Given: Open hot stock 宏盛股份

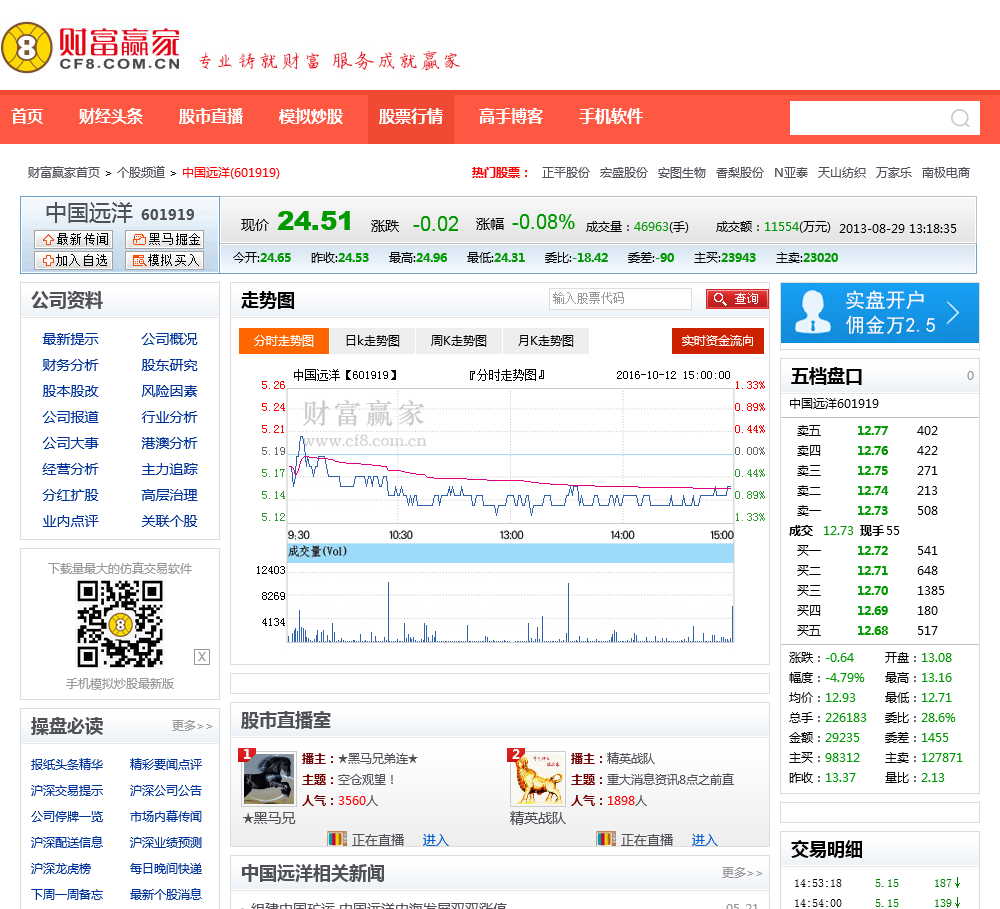Looking at the screenshot, I should [x=623, y=172].
